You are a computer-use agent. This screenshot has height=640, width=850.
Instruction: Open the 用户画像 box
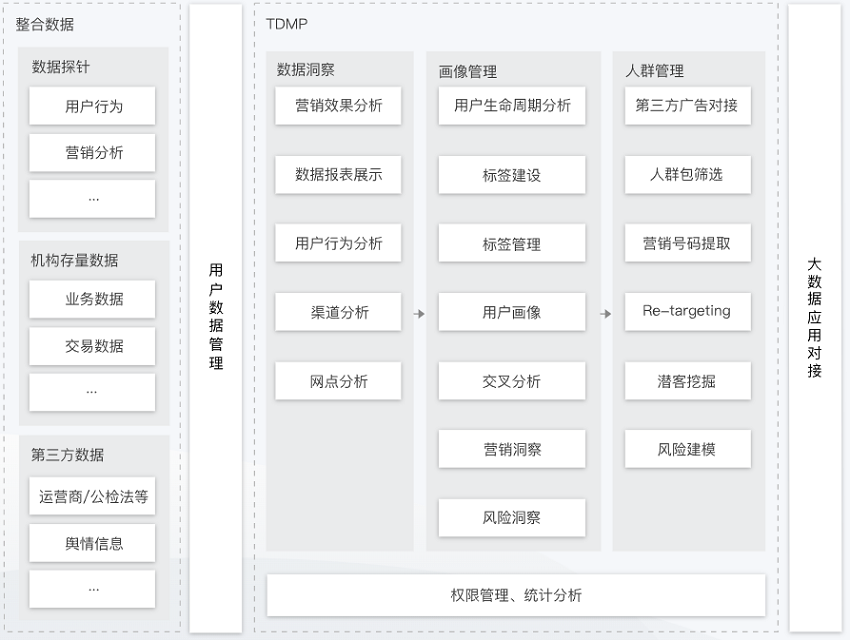tap(512, 312)
